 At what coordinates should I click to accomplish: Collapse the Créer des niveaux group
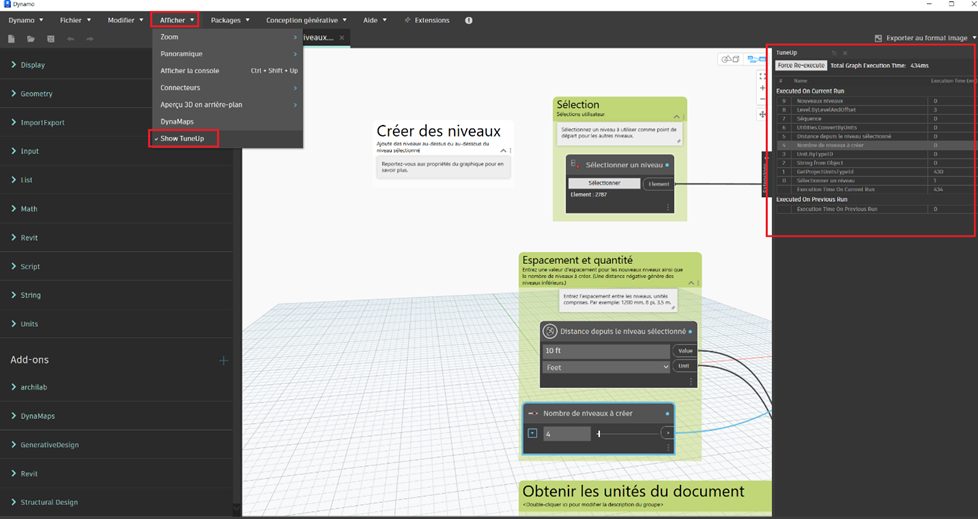(x=503, y=150)
